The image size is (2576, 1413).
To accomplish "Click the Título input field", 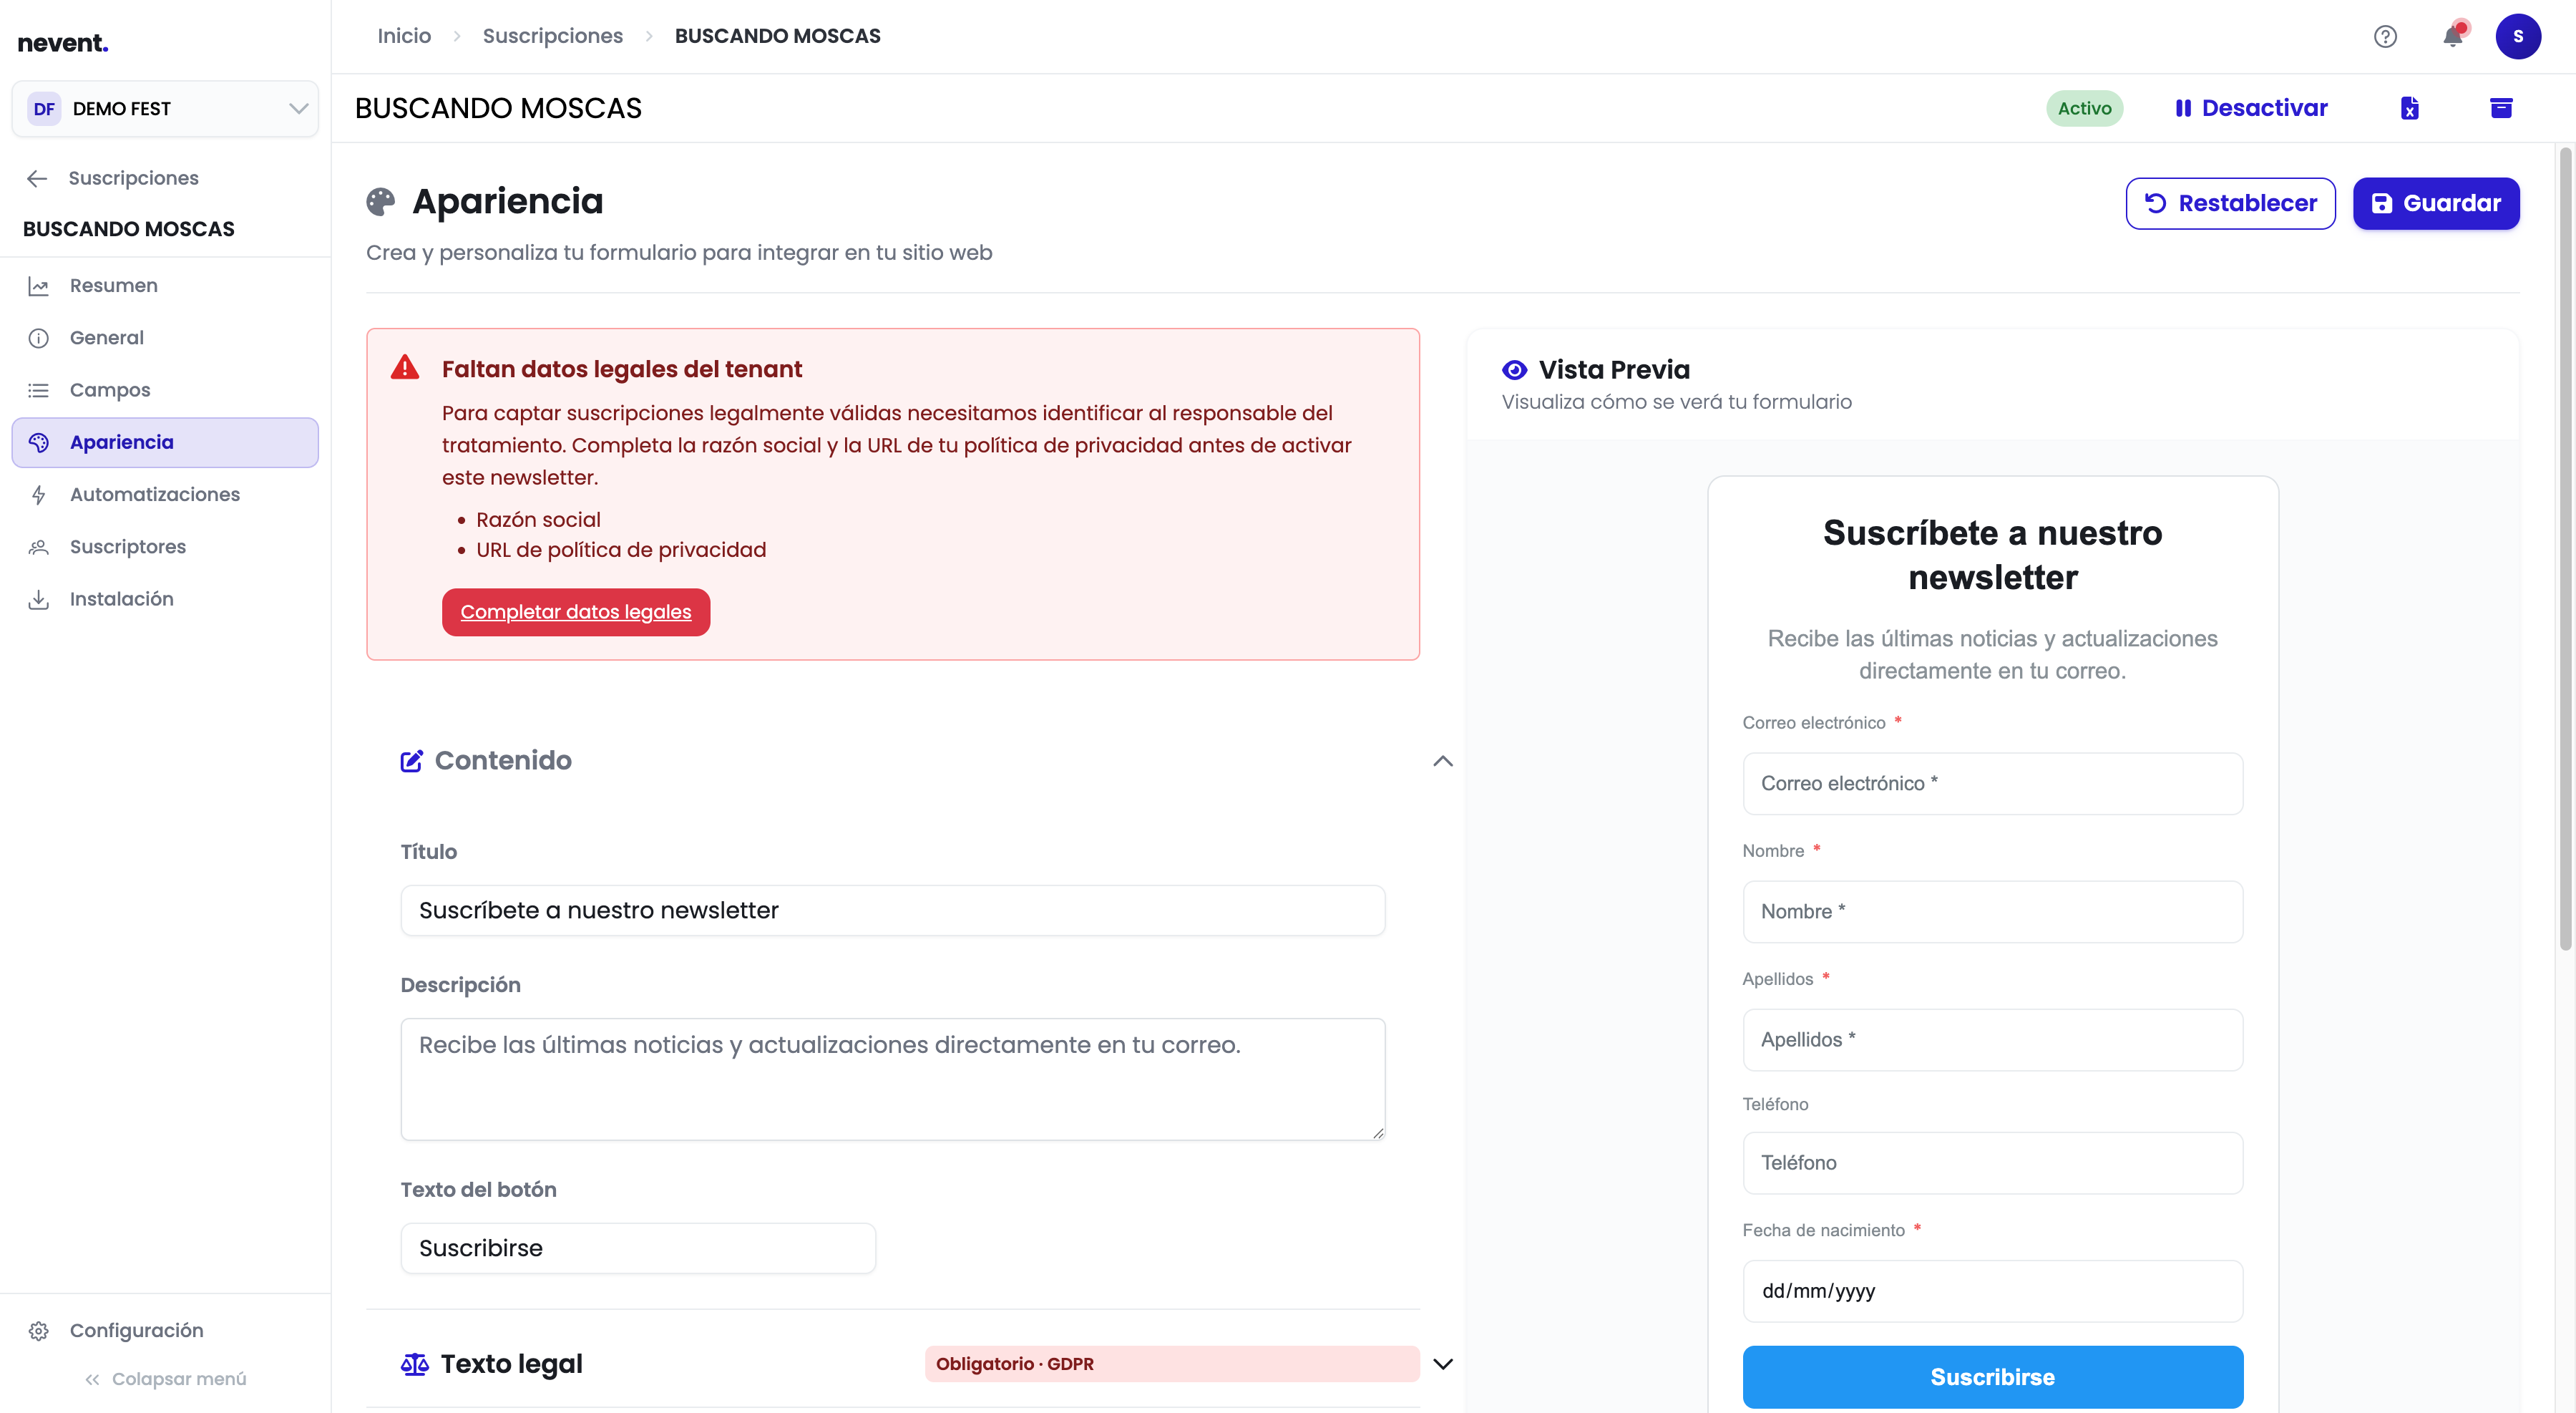I will pyautogui.click(x=893, y=910).
